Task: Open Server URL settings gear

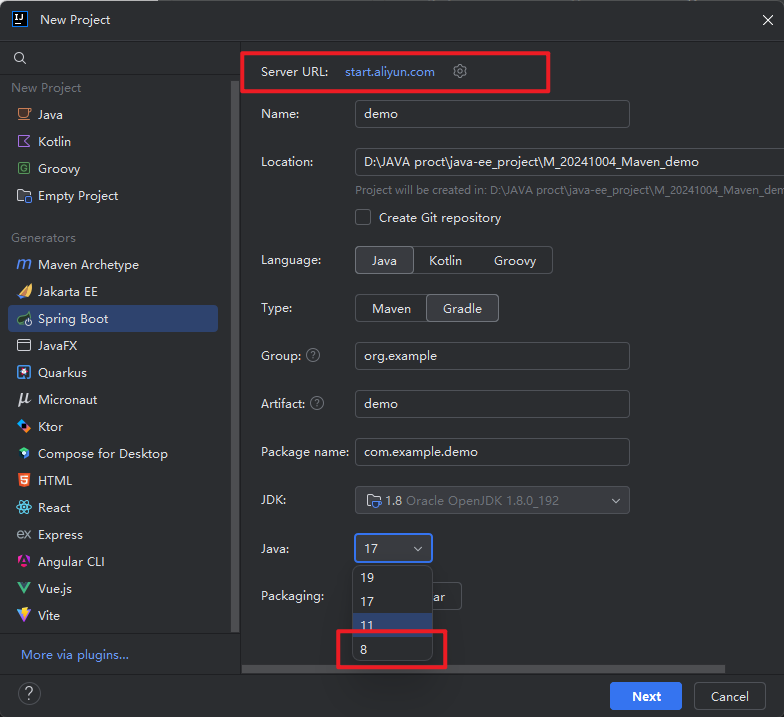Action: [x=460, y=72]
